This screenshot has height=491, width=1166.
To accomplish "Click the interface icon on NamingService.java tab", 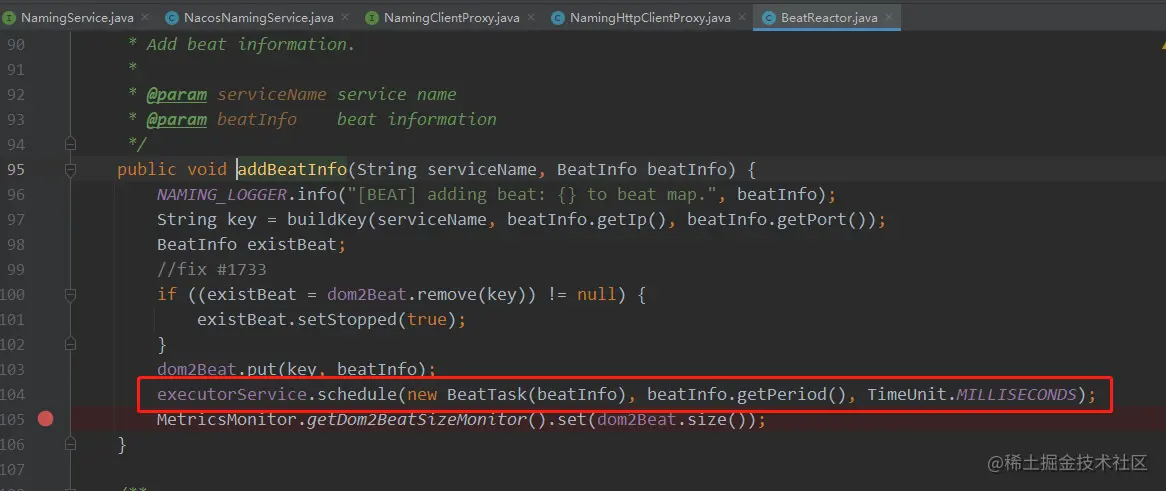I will (x=8, y=17).
